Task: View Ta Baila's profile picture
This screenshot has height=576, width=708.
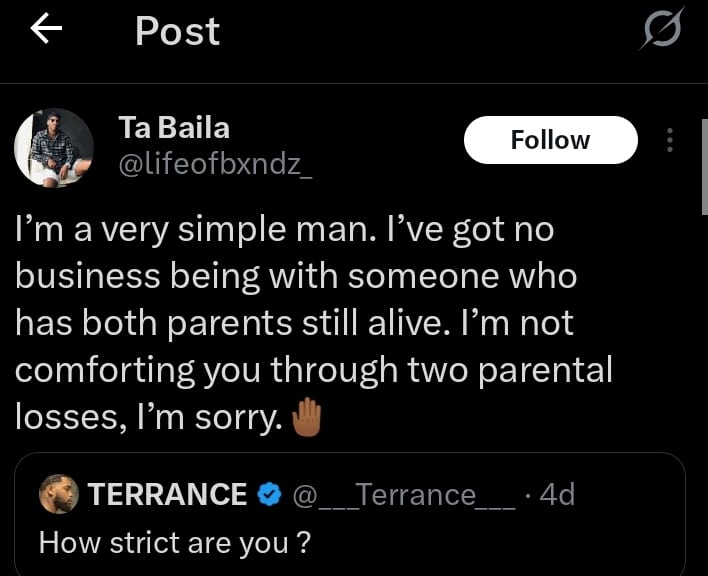Action: (x=53, y=147)
